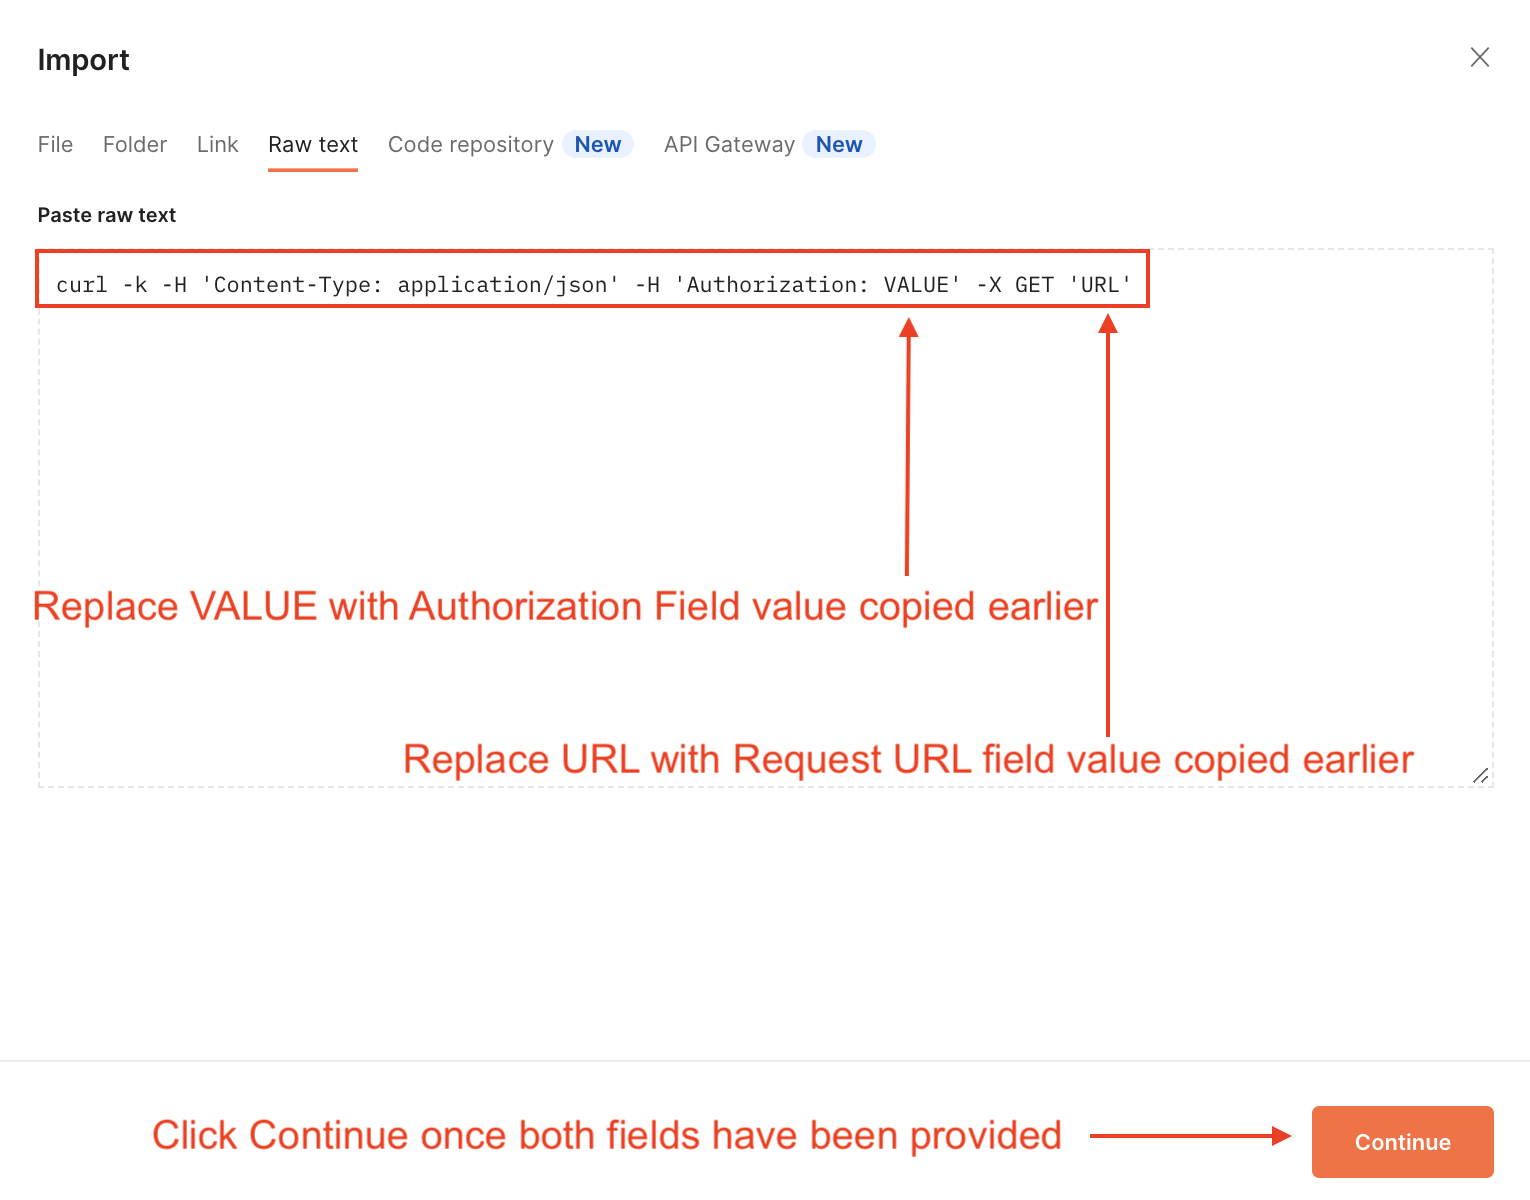Click the Paste raw text label
This screenshot has width=1530, height=1200.
[107, 215]
